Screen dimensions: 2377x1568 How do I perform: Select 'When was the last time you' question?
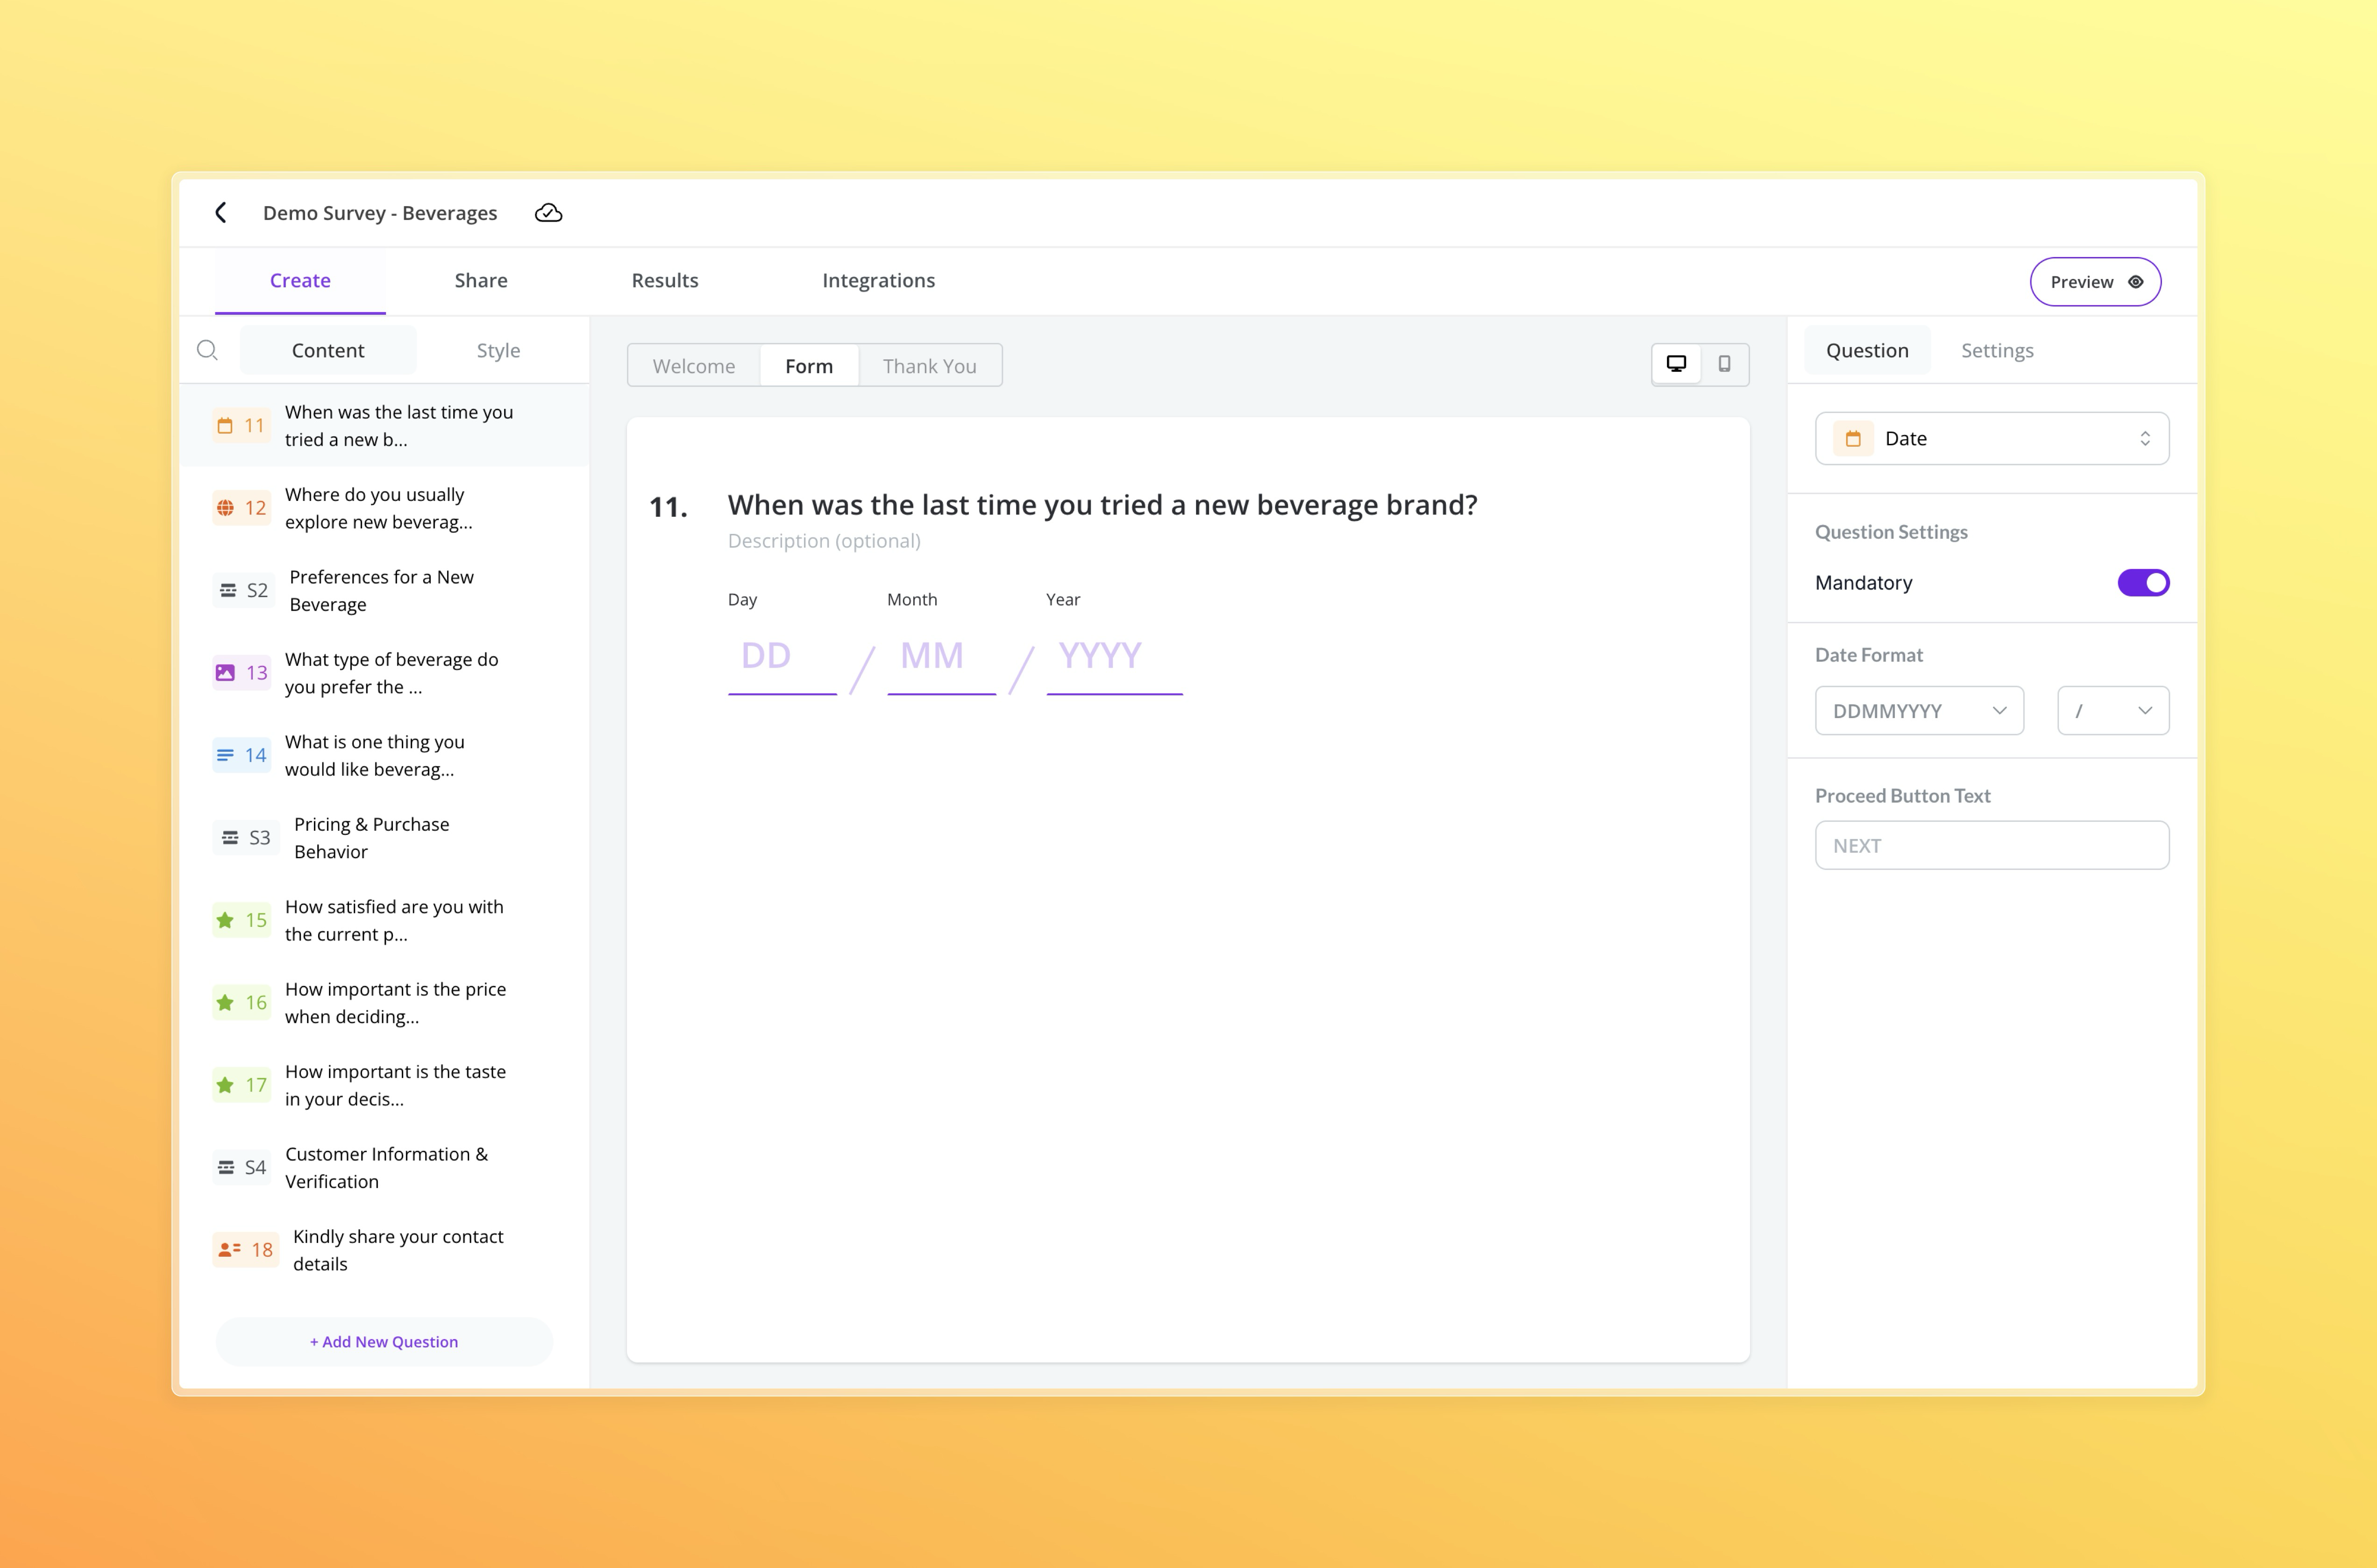pos(384,426)
